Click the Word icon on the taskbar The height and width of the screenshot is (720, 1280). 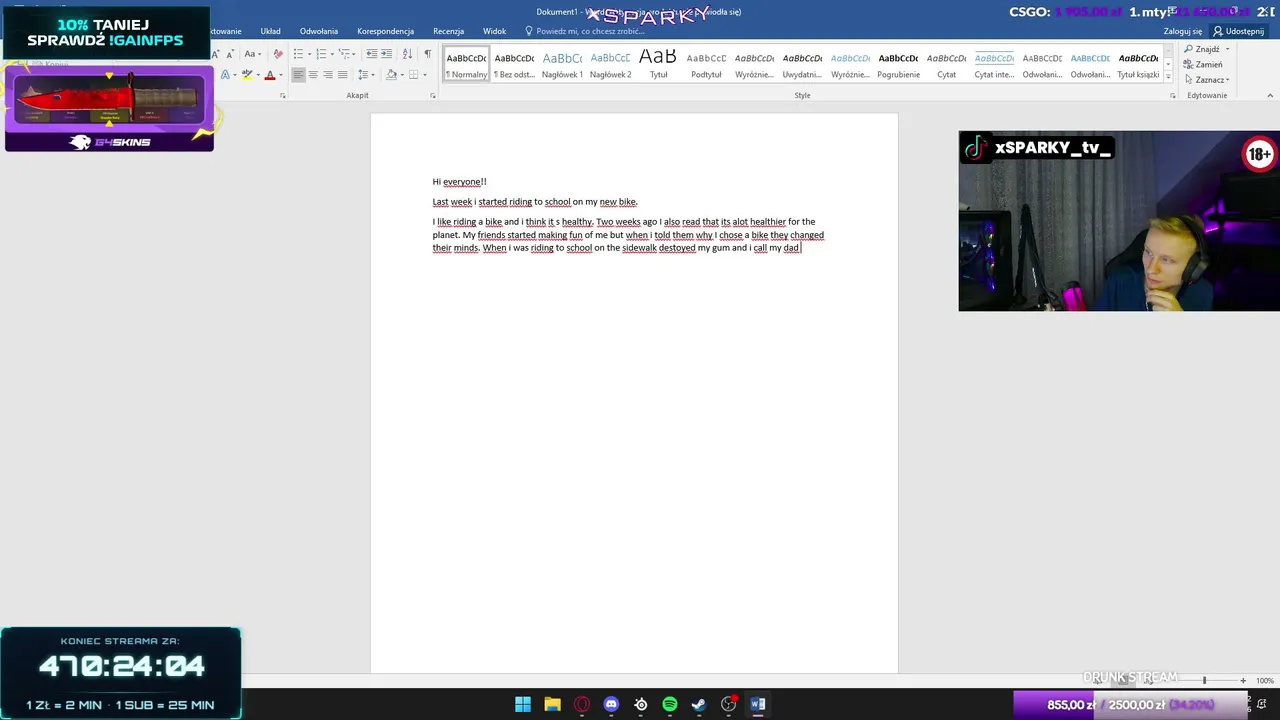pos(758,704)
